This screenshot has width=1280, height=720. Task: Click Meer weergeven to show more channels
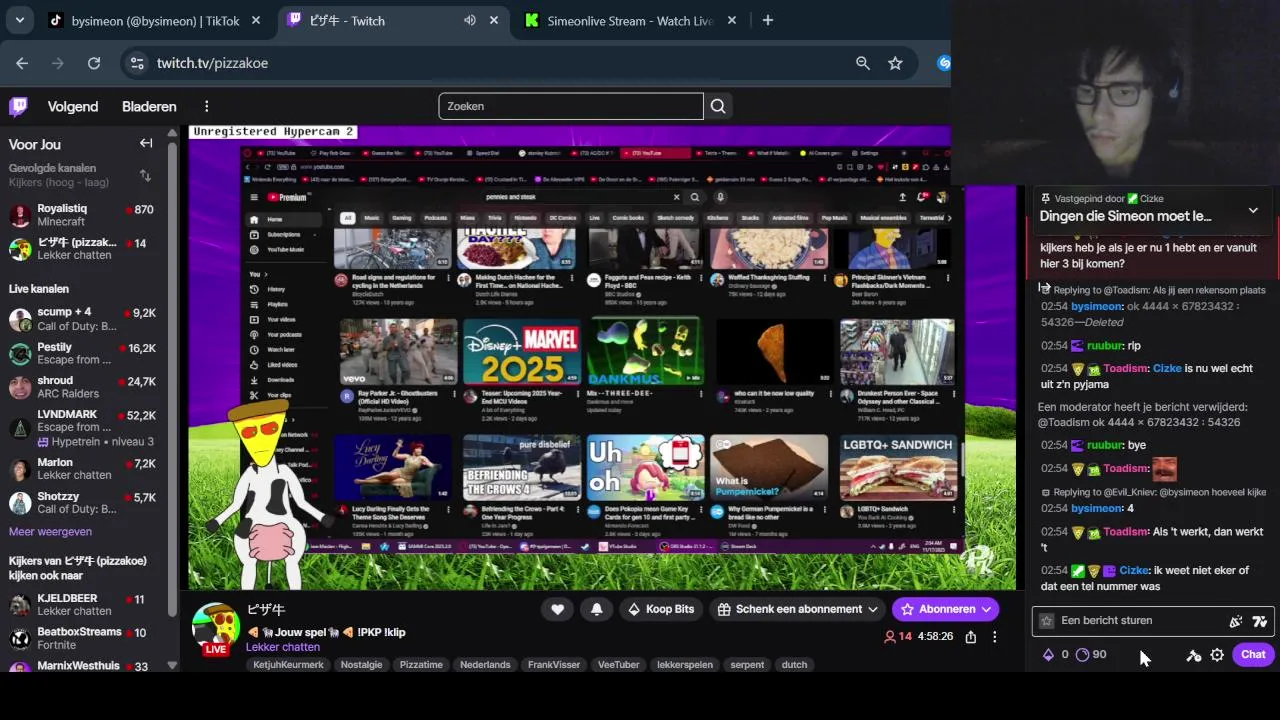(50, 532)
